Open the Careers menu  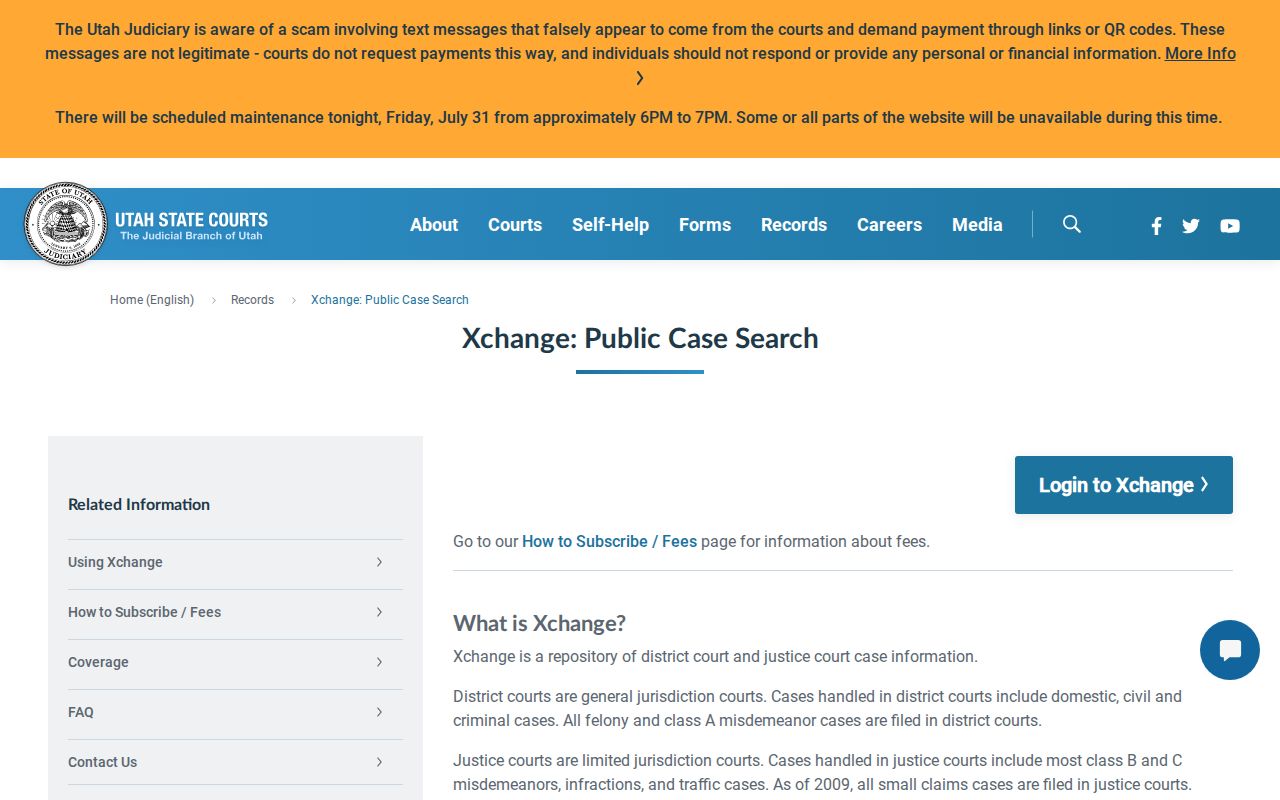click(889, 225)
